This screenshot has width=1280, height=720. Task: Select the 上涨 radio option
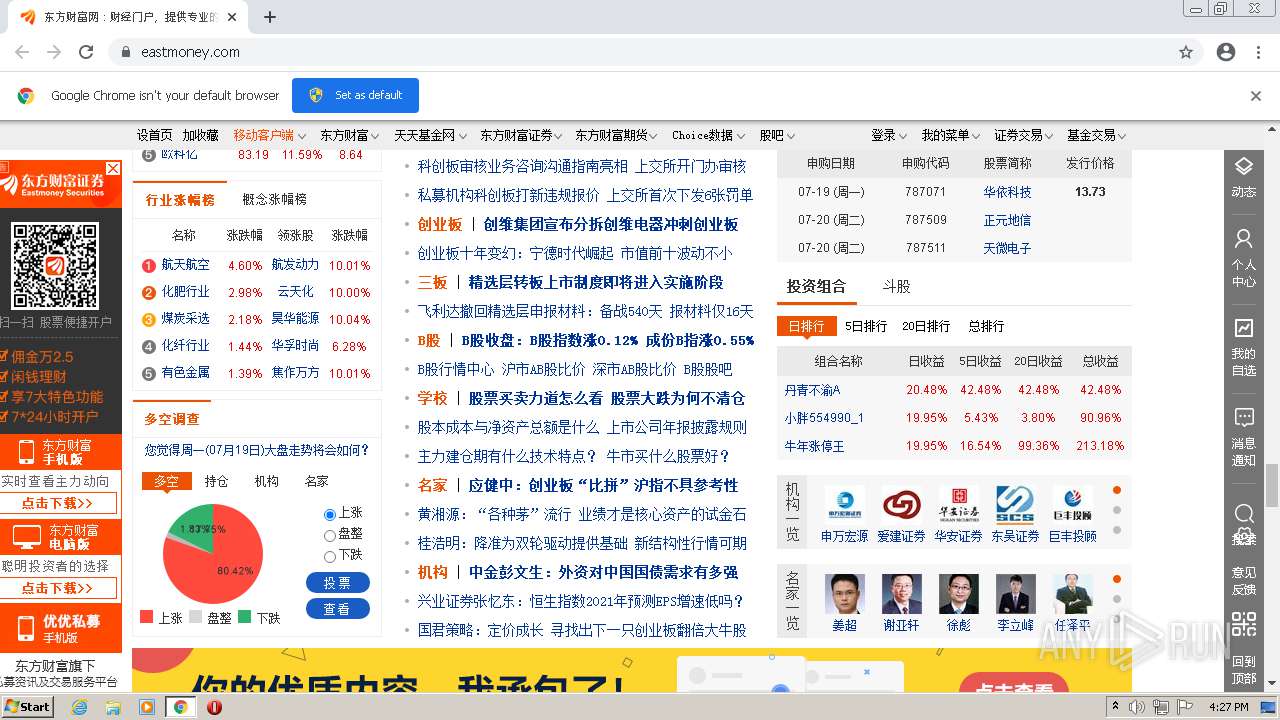pyautogui.click(x=330, y=514)
